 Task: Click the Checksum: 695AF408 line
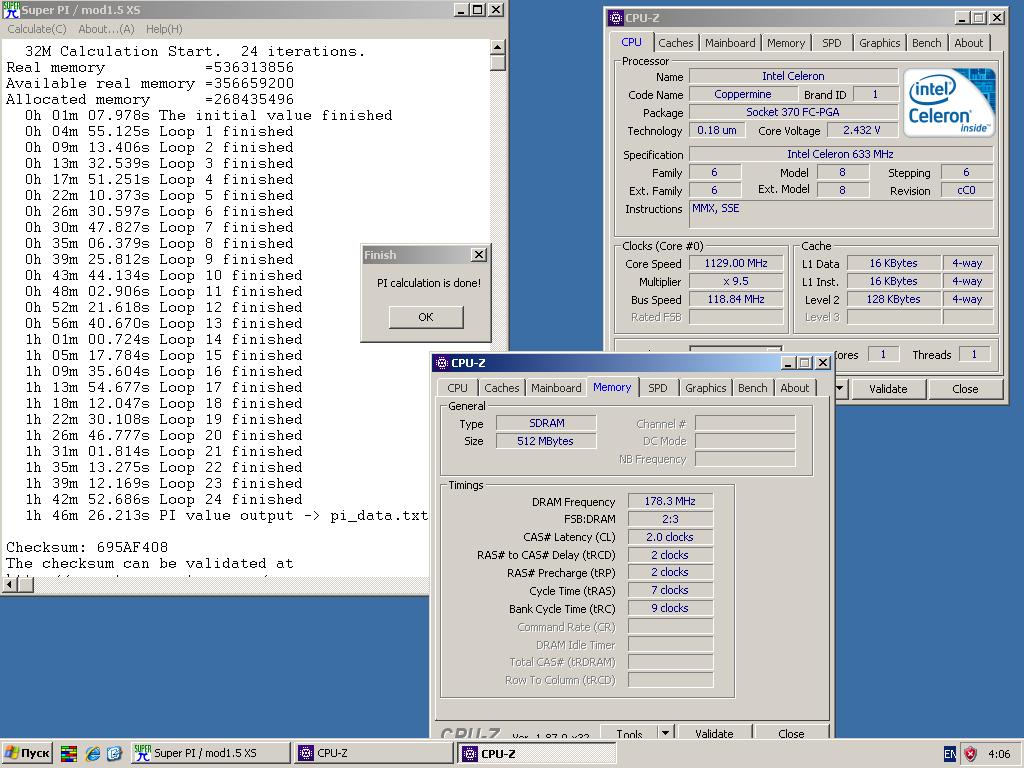click(87, 547)
